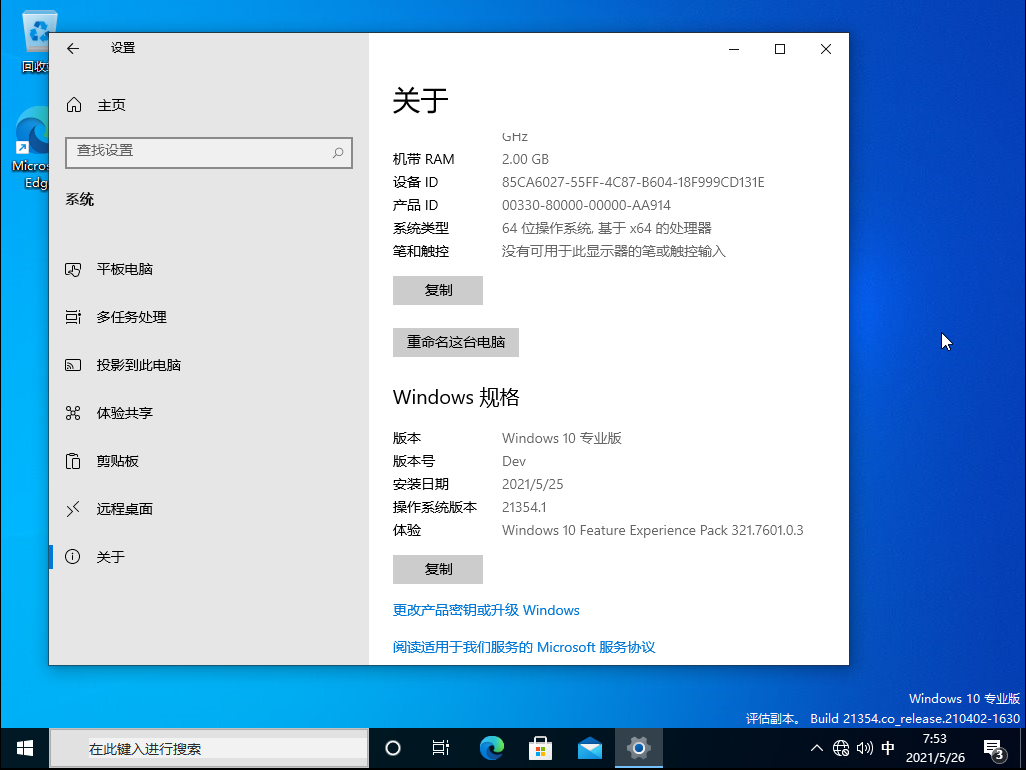Open Action Center with 3 notifications
The height and width of the screenshot is (770, 1026).
click(993, 747)
